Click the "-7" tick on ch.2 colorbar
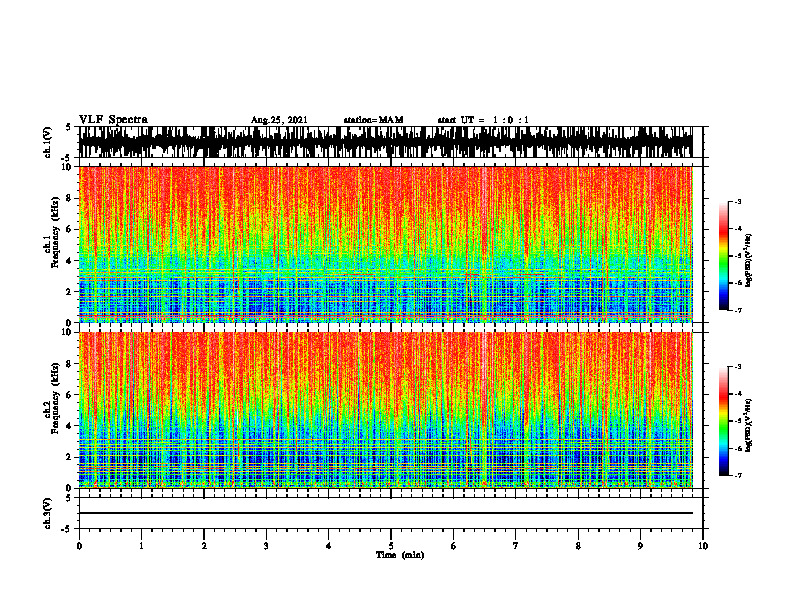 point(738,476)
